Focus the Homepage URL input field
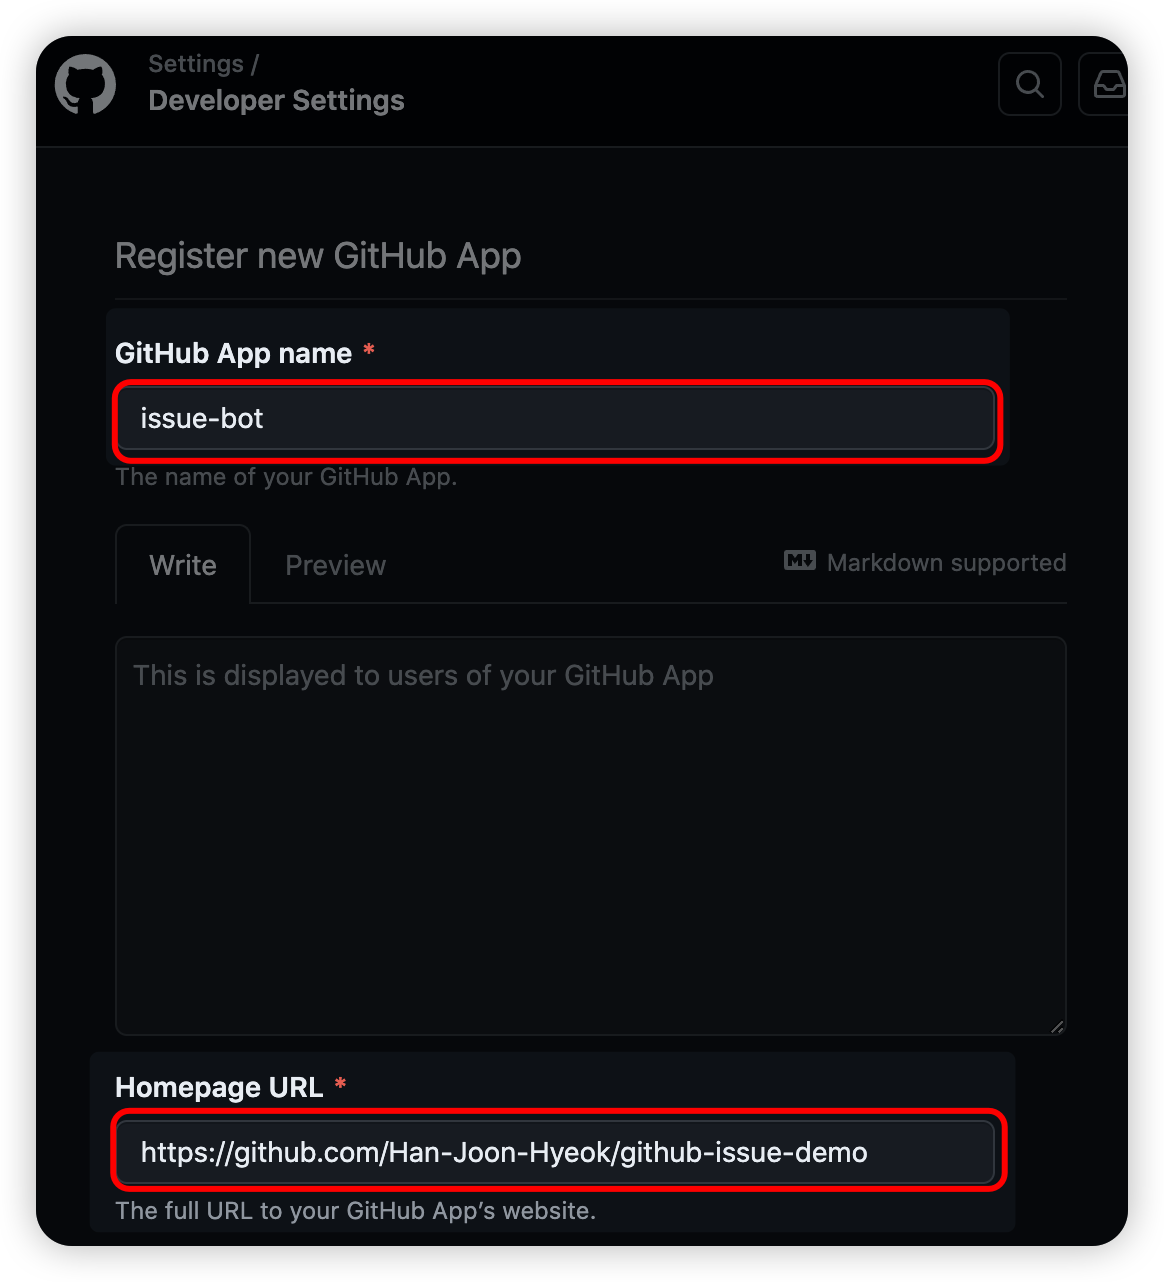This screenshot has height=1282, width=1164. coord(555,1153)
